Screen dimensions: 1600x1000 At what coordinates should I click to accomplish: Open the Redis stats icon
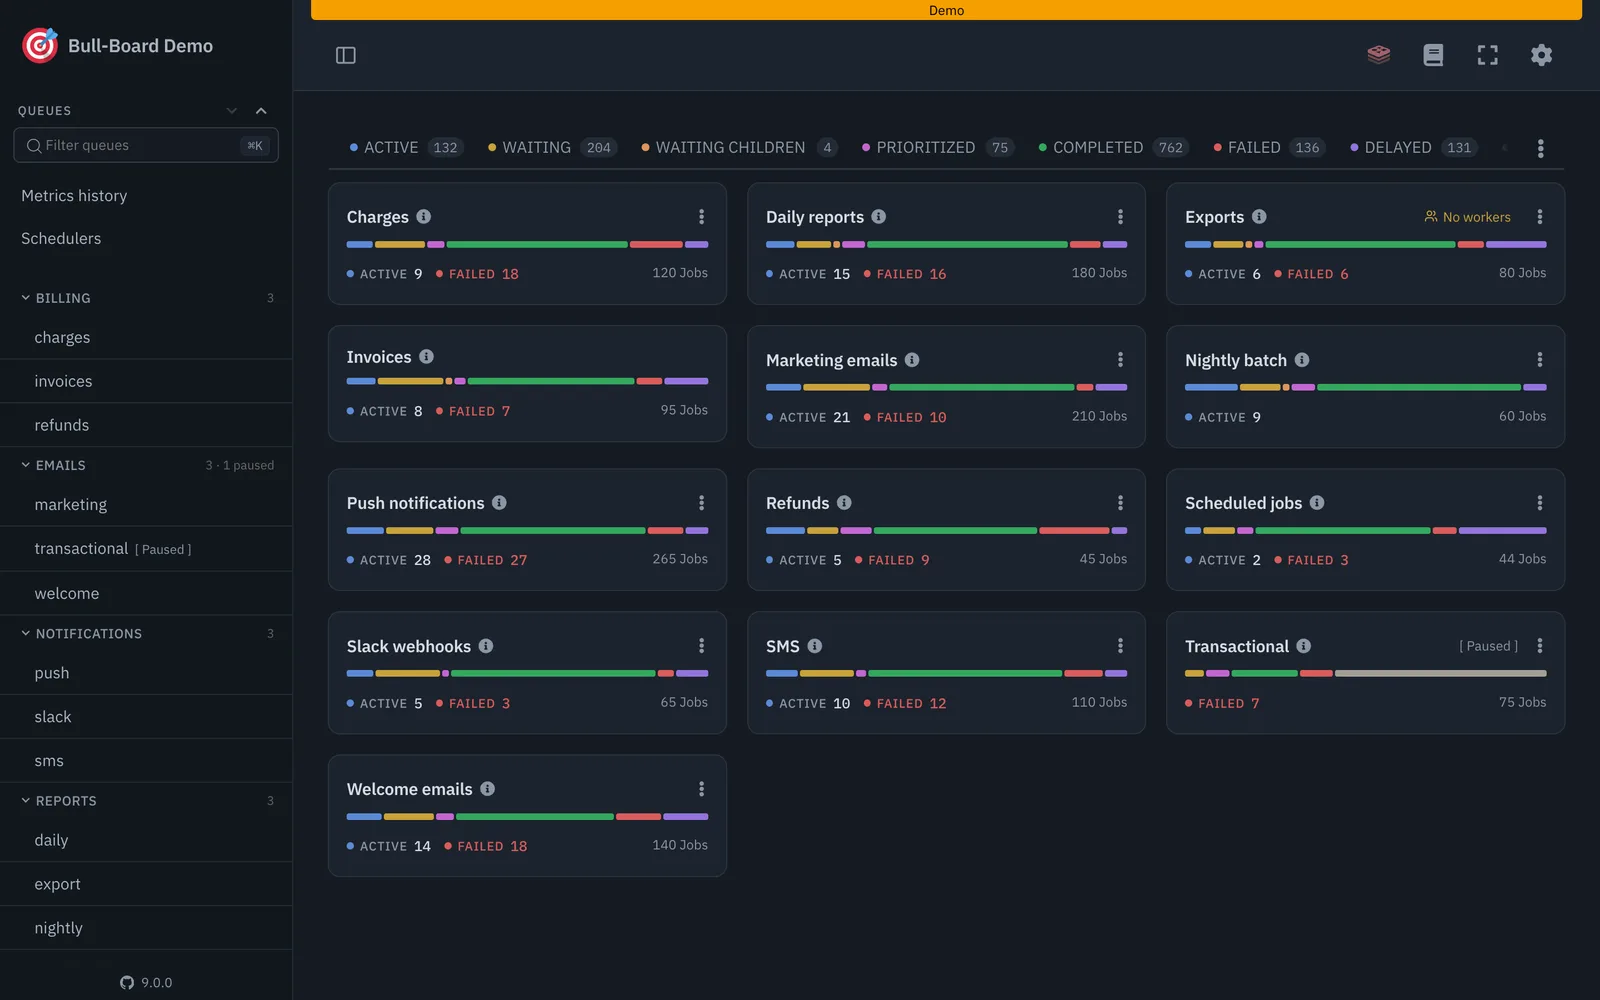1379,55
